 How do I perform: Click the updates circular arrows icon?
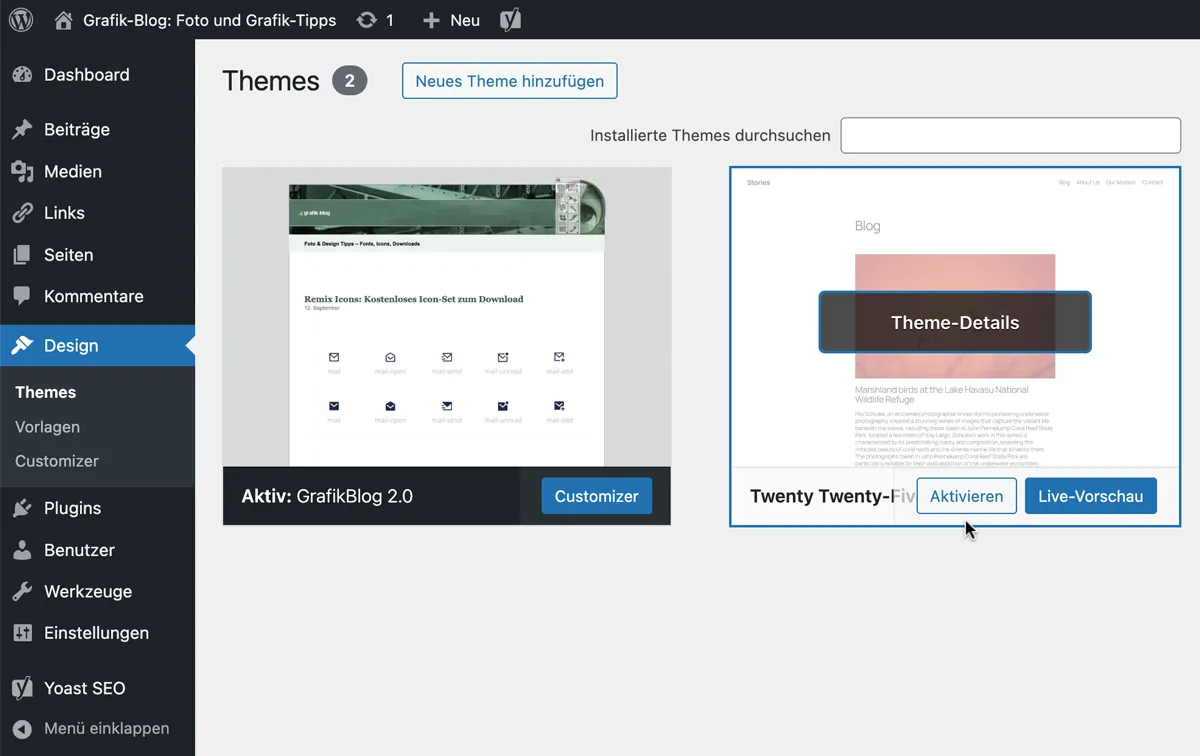coord(367,20)
